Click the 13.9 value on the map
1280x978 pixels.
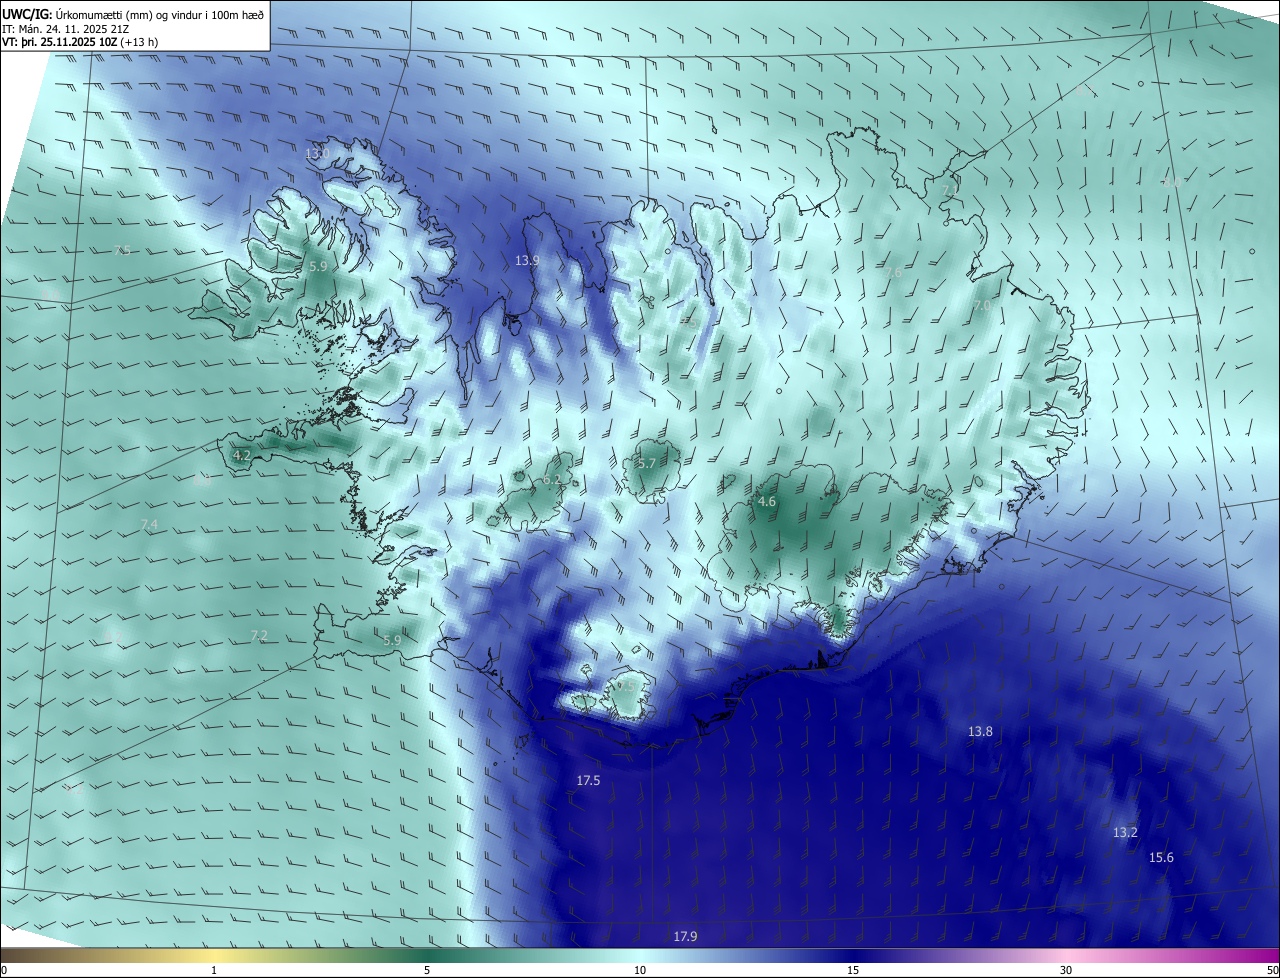(x=527, y=261)
